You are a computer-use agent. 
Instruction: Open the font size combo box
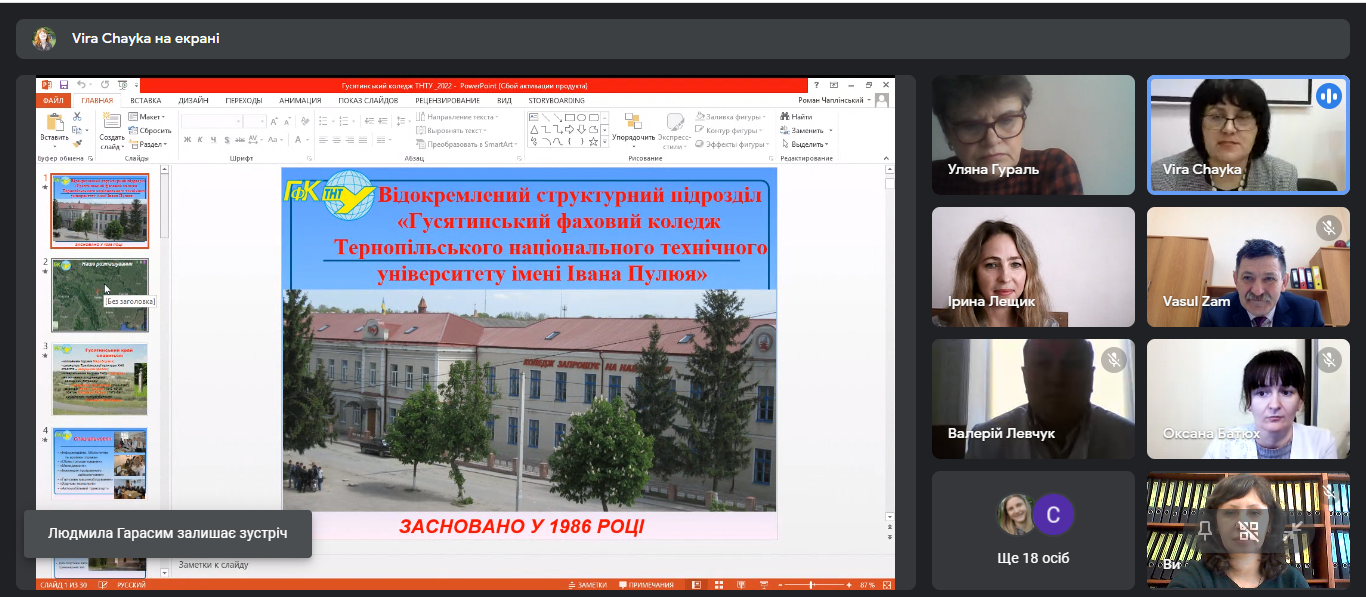(255, 122)
